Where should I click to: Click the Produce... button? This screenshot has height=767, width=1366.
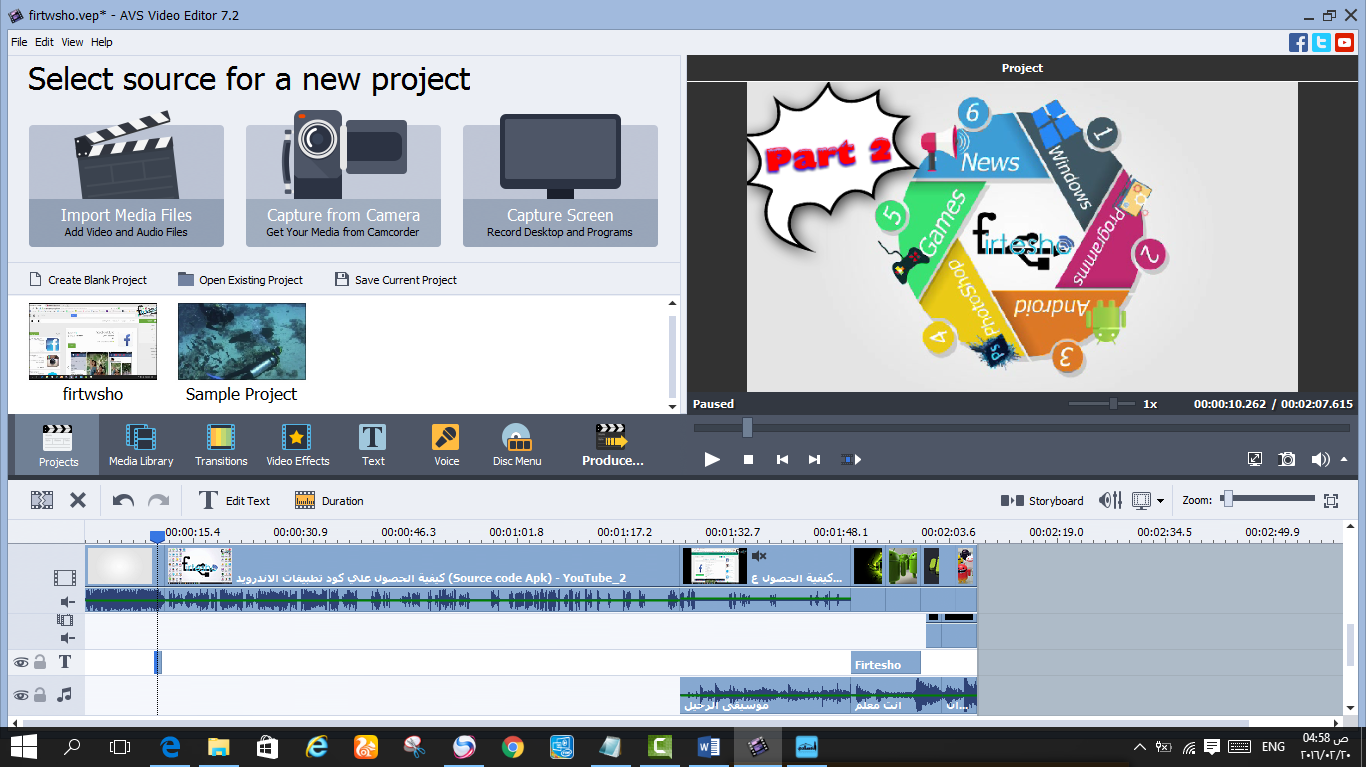613,445
